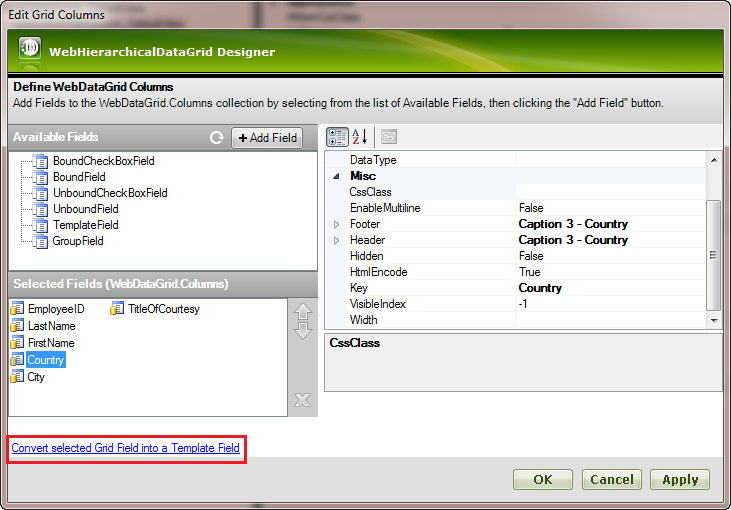The image size is (731, 510).
Task: Open Property Pages icon in toolbar
Action: (x=389, y=137)
